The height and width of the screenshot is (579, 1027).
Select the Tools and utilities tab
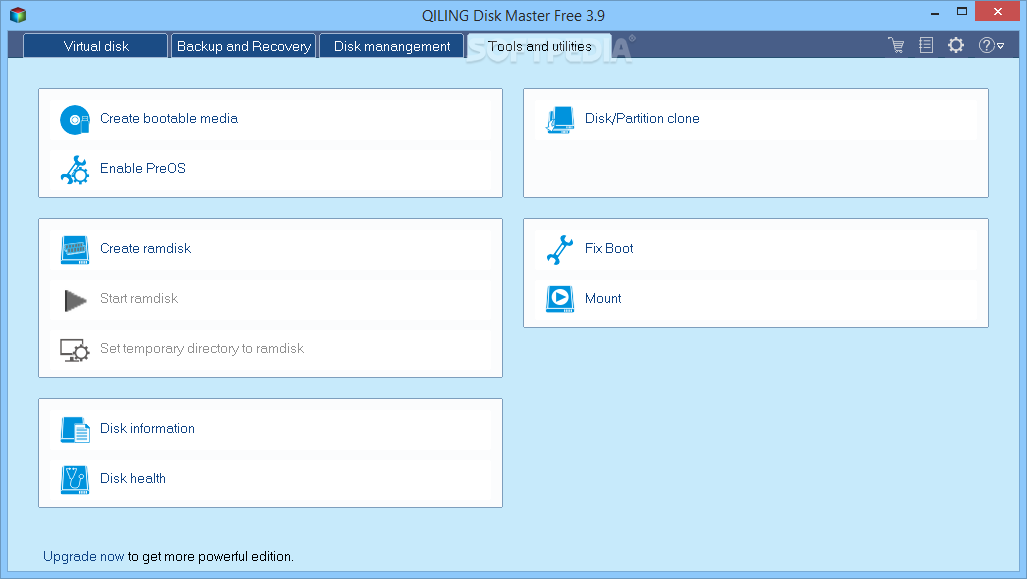click(x=540, y=46)
